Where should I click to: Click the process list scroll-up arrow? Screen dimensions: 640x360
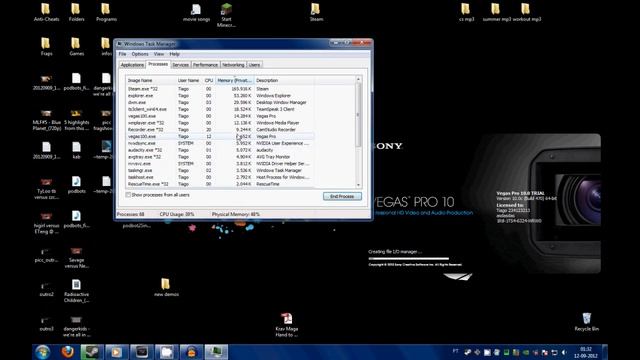coord(358,80)
